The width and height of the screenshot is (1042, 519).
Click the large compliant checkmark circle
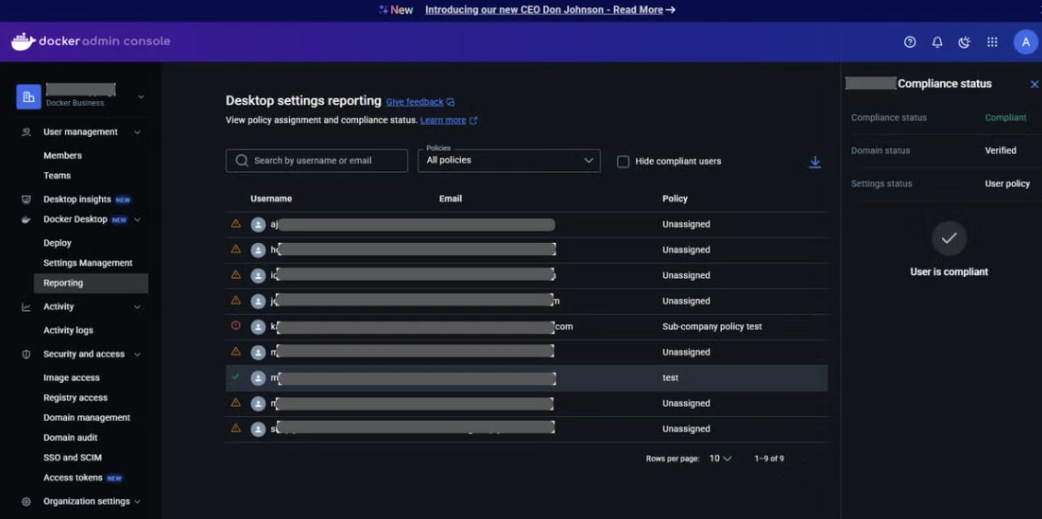pyautogui.click(x=949, y=238)
